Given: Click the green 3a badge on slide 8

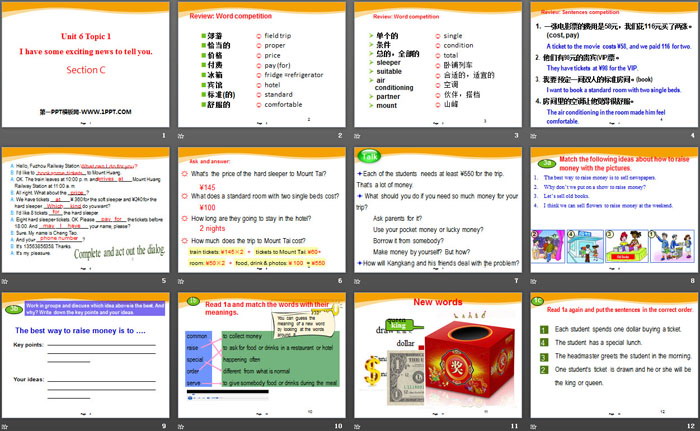Looking at the screenshot, I should click(x=547, y=163).
